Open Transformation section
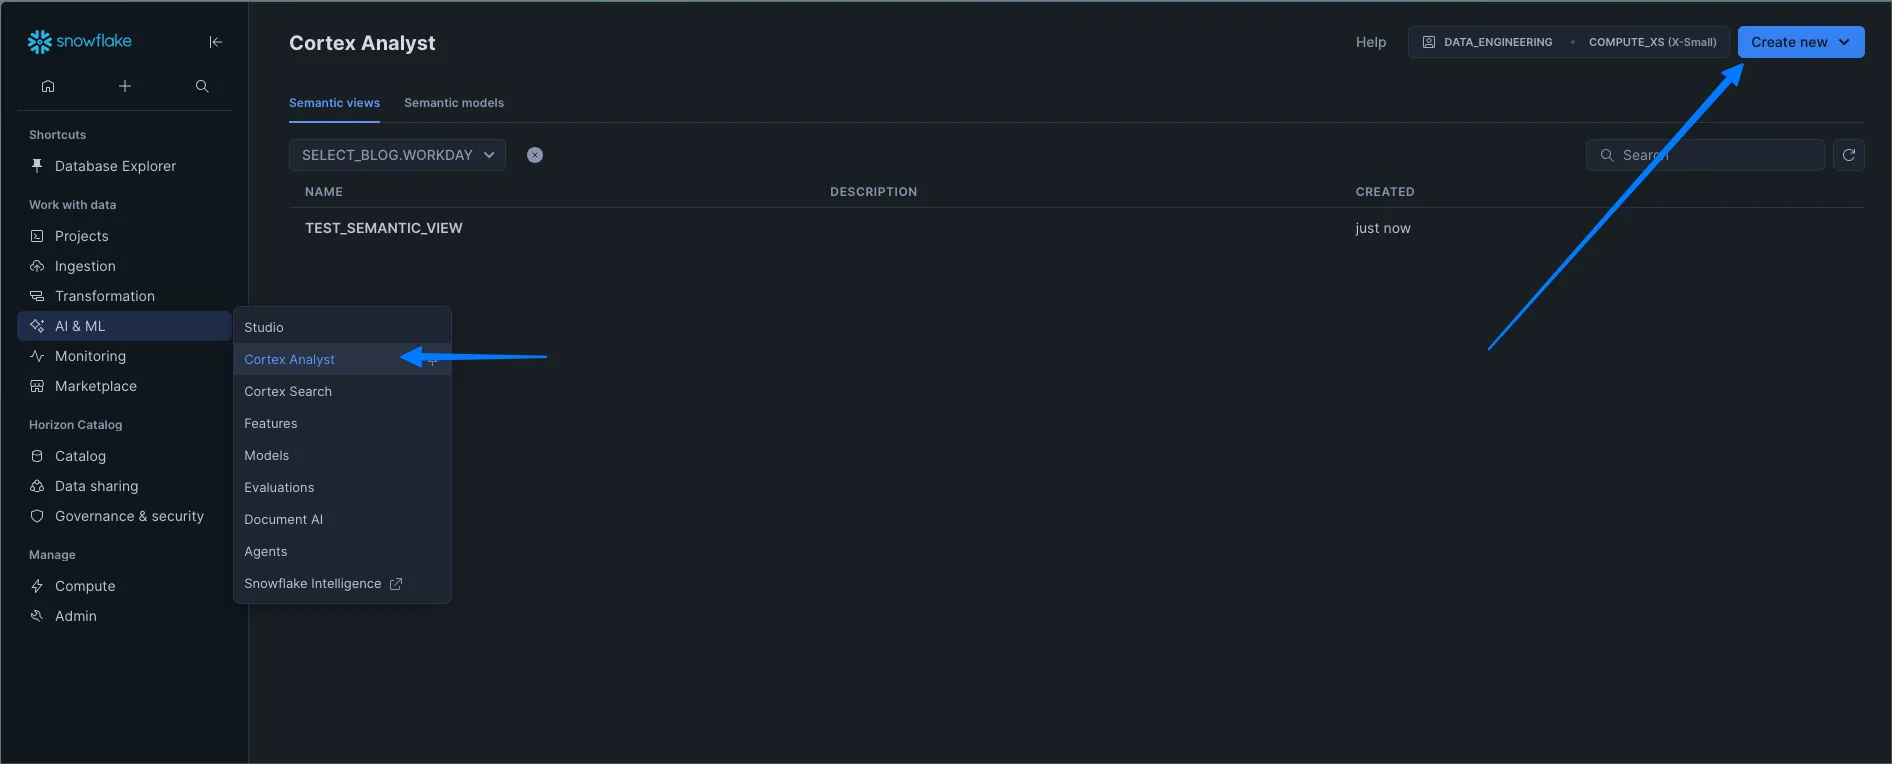The height and width of the screenshot is (764, 1892). 124,296
